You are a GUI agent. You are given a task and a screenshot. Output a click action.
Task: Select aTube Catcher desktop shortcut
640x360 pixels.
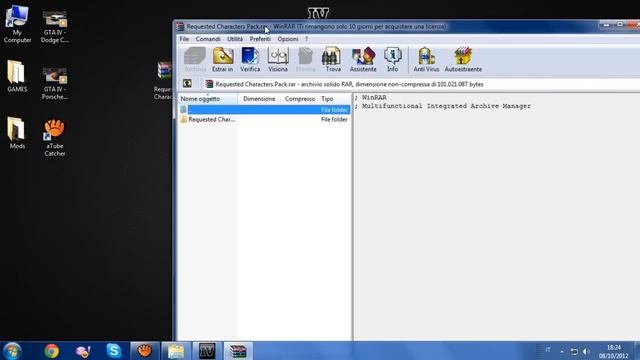click(55, 138)
